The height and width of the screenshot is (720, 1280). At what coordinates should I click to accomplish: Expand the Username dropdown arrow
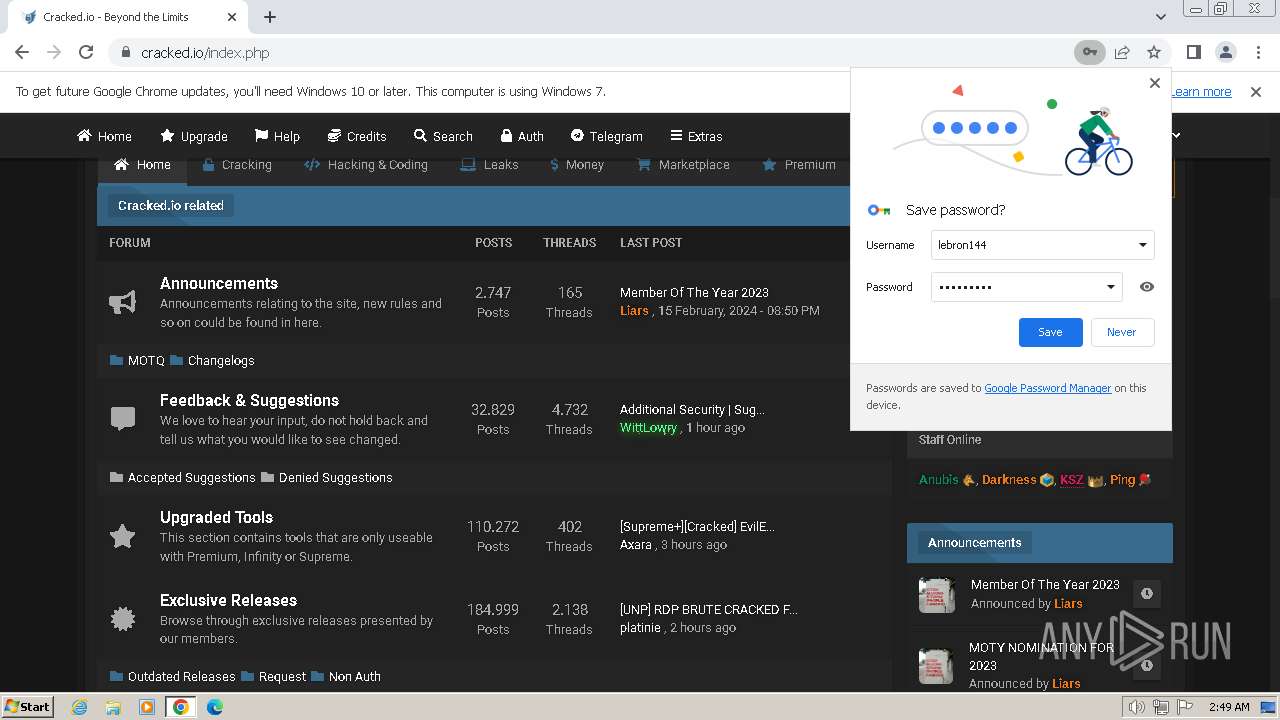pyautogui.click(x=1142, y=245)
